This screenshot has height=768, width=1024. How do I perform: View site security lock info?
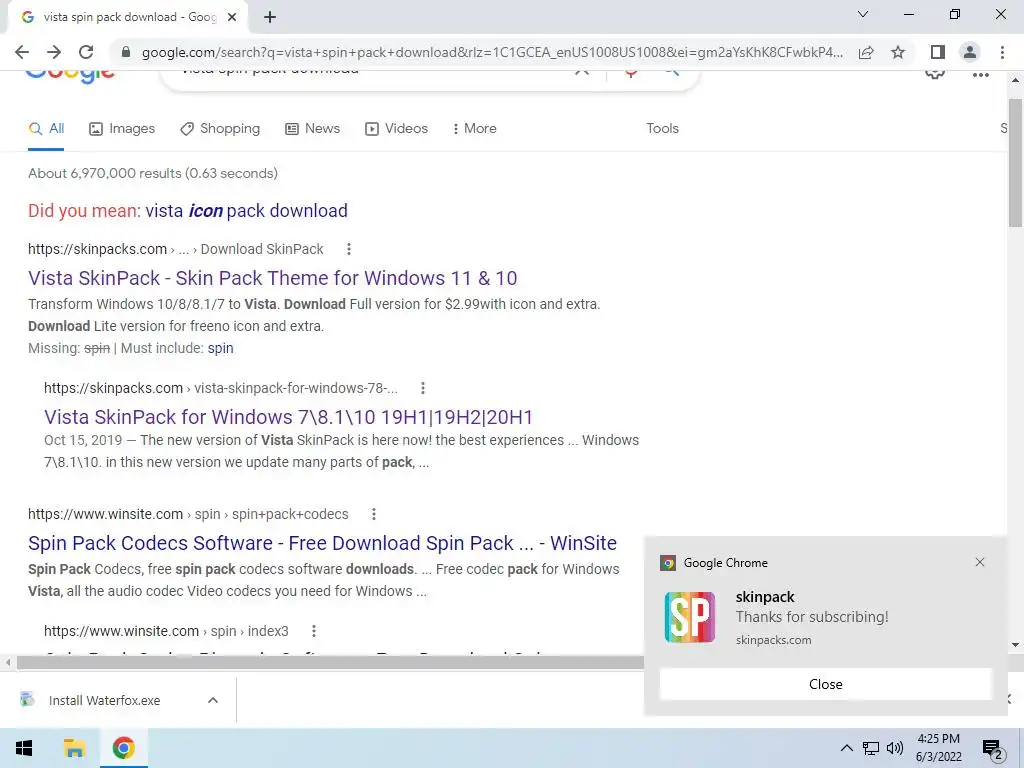click(x=126, y=52)
